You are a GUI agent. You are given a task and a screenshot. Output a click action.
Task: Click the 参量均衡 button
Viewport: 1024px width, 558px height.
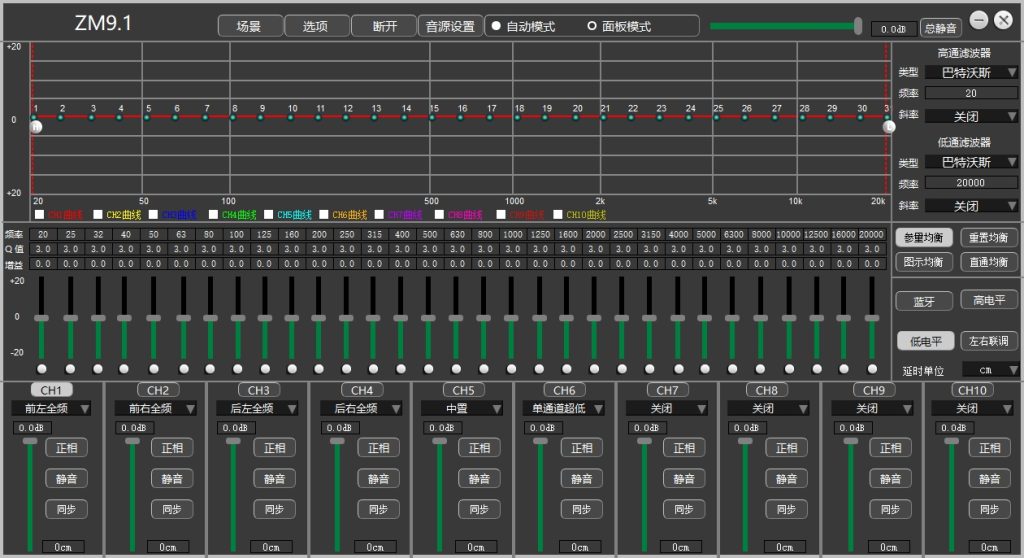[923, 238]
